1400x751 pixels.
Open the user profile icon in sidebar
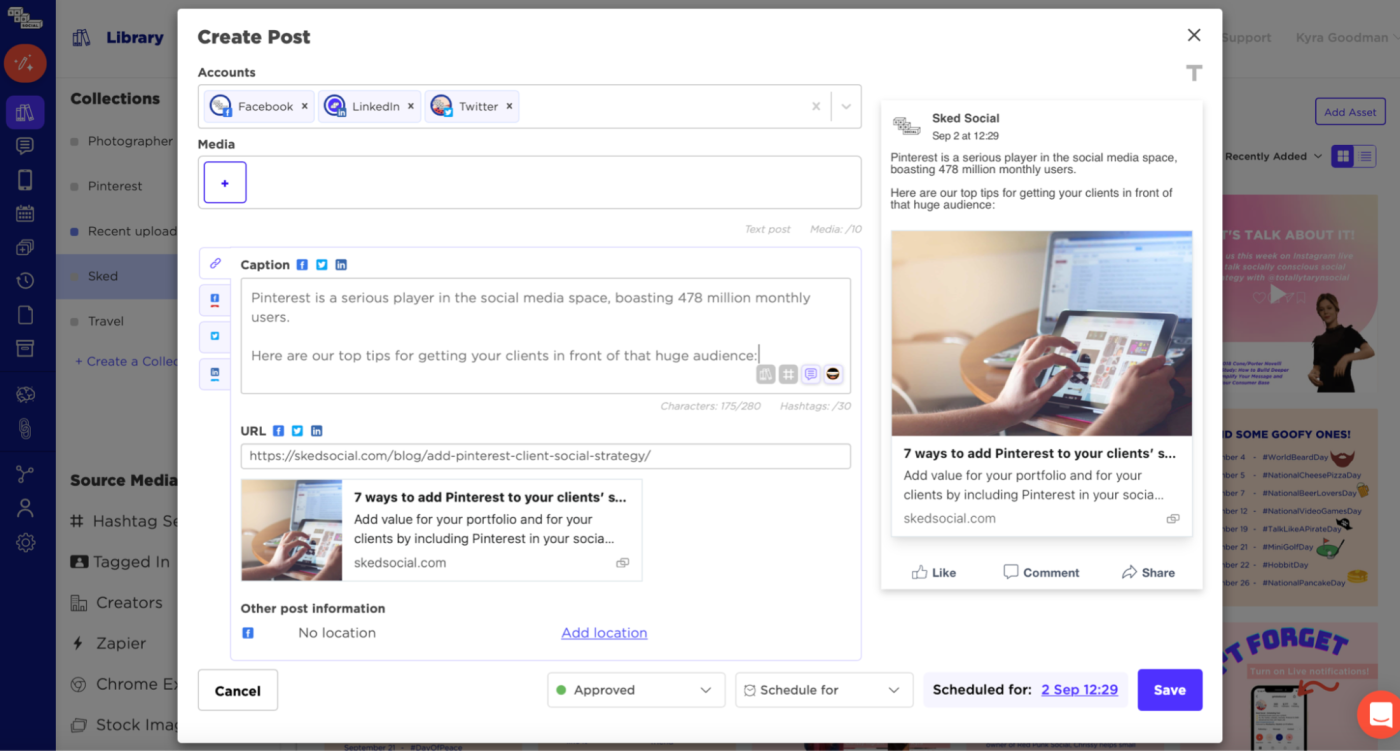(25, 508)
